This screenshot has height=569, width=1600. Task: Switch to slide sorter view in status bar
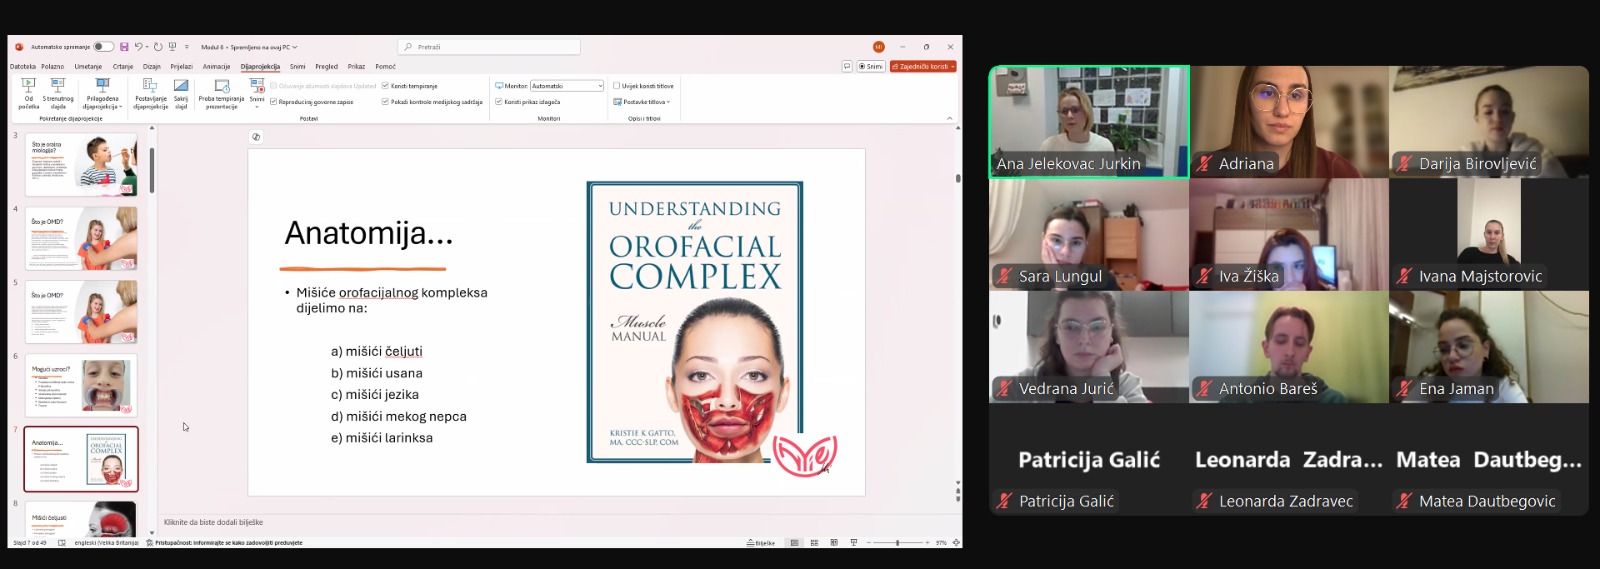point(814,543)
